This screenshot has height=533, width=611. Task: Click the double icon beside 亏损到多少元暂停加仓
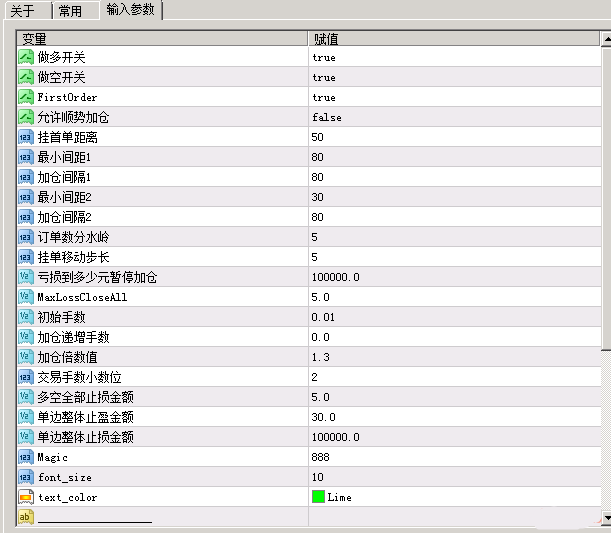(x=26, y=277)
